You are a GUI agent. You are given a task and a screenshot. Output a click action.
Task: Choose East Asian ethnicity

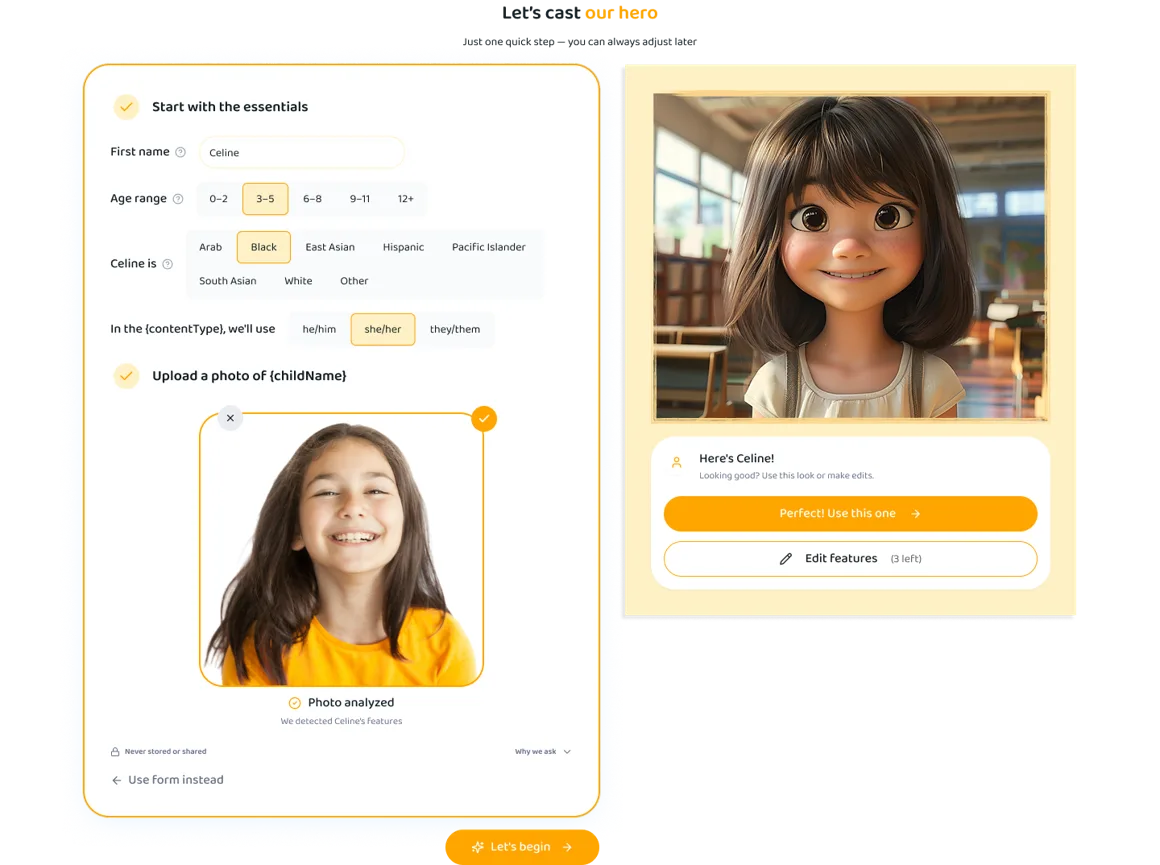[x=330, y=247]
